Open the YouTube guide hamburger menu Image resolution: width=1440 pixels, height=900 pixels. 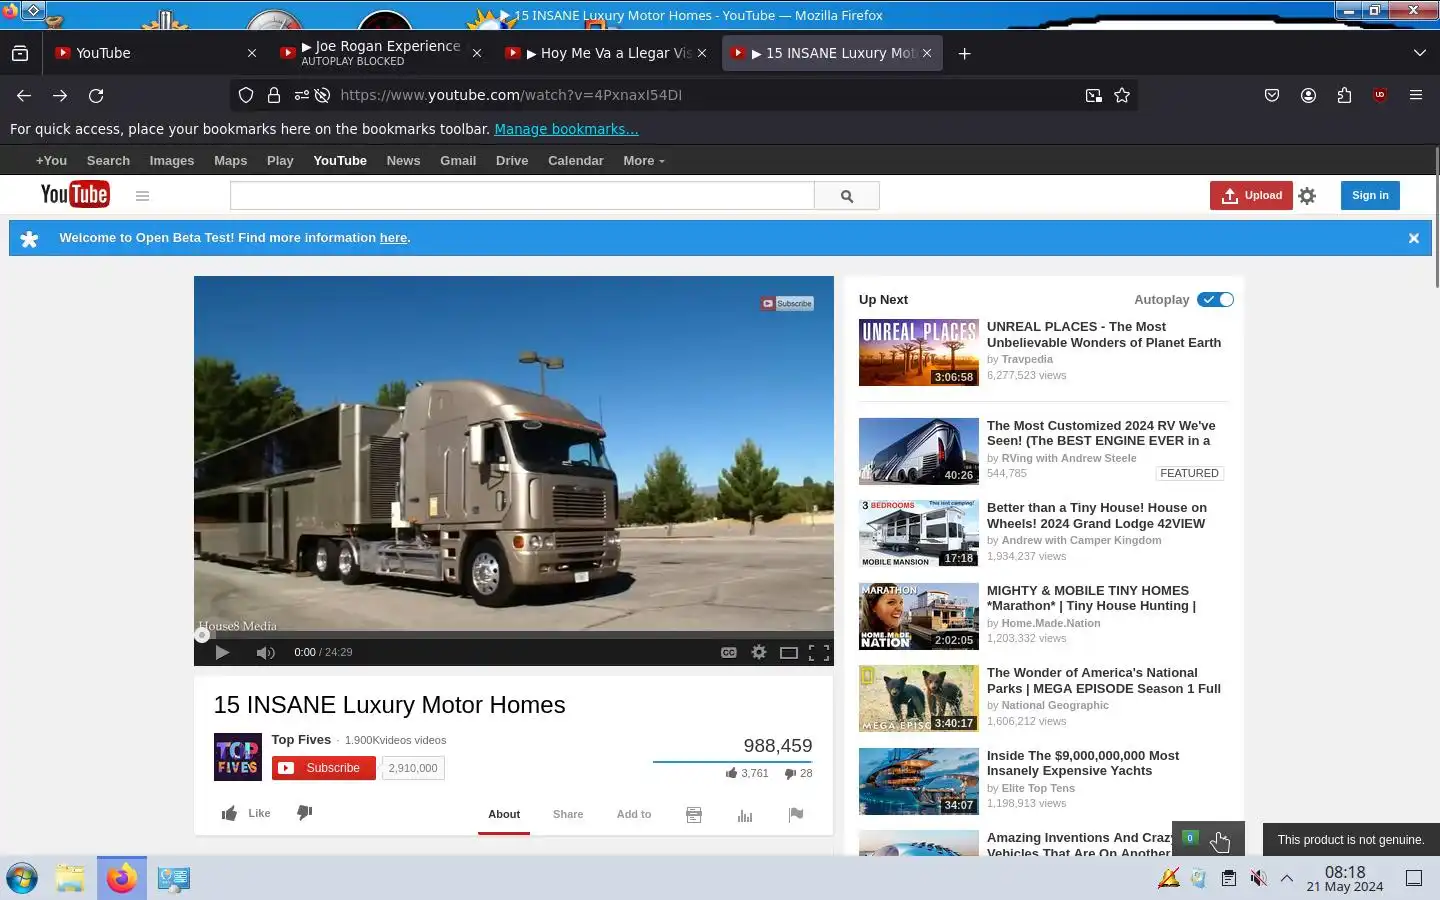point(142,196)
